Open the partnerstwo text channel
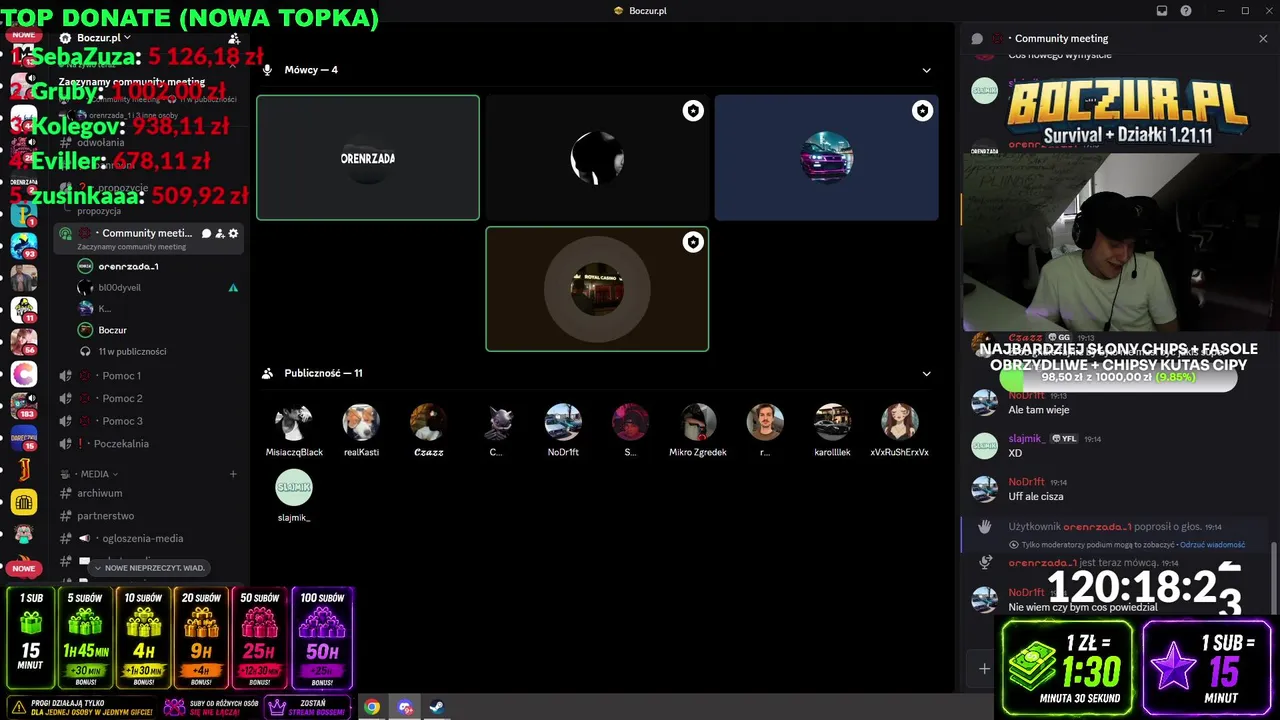1280x720 pixels. (x=150, y=516)
